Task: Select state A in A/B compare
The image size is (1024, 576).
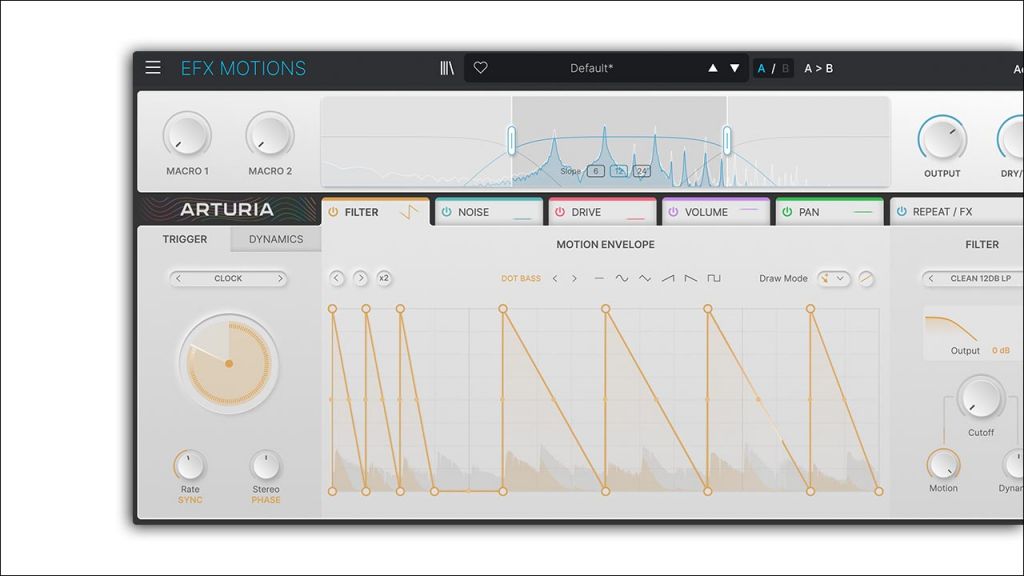Action: pyautogui.click(x=761, y=68)
